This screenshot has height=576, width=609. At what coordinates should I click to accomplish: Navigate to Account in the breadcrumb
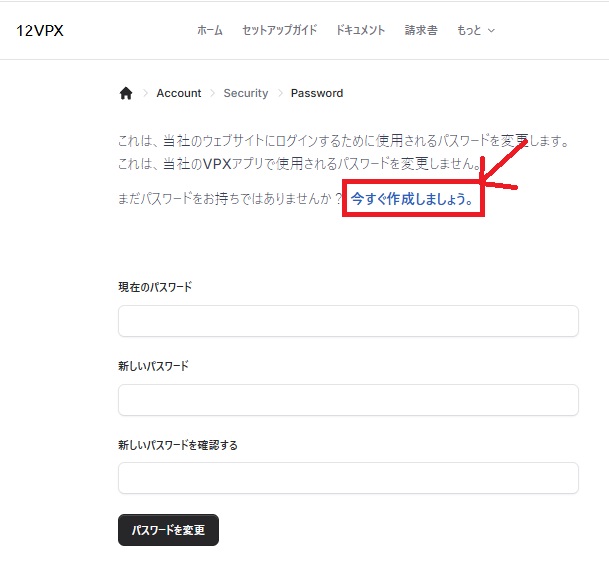point(179,93)
